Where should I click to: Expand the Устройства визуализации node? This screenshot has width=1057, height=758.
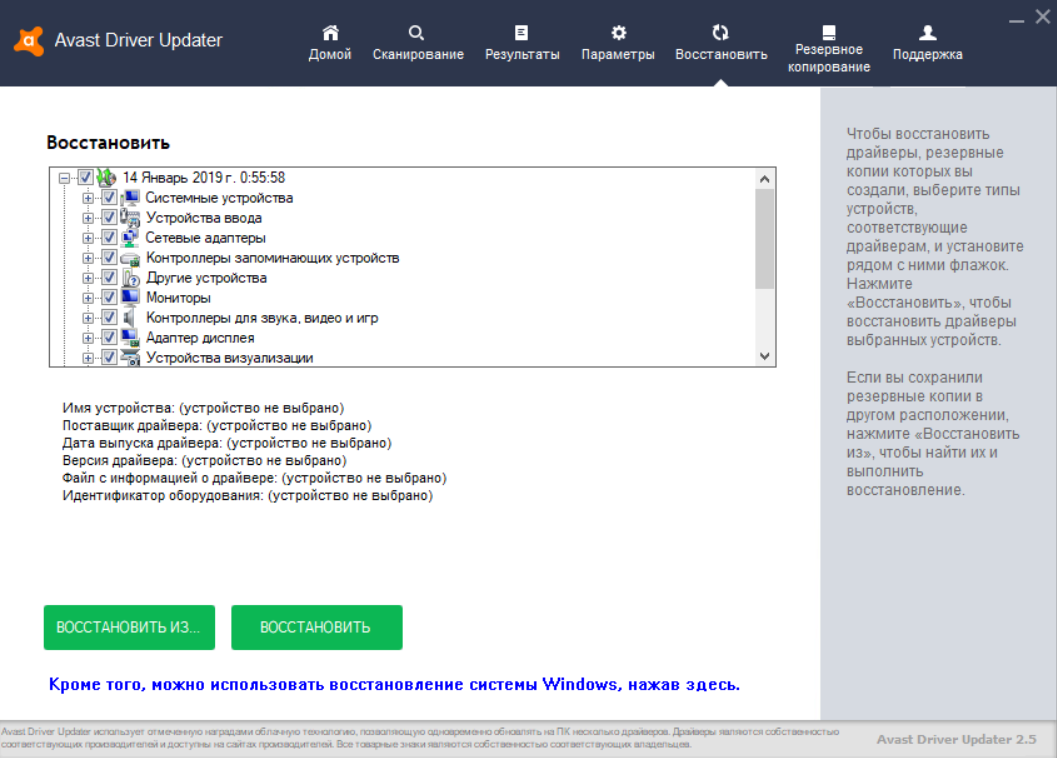pyautogui.click(x=88, y=358)
